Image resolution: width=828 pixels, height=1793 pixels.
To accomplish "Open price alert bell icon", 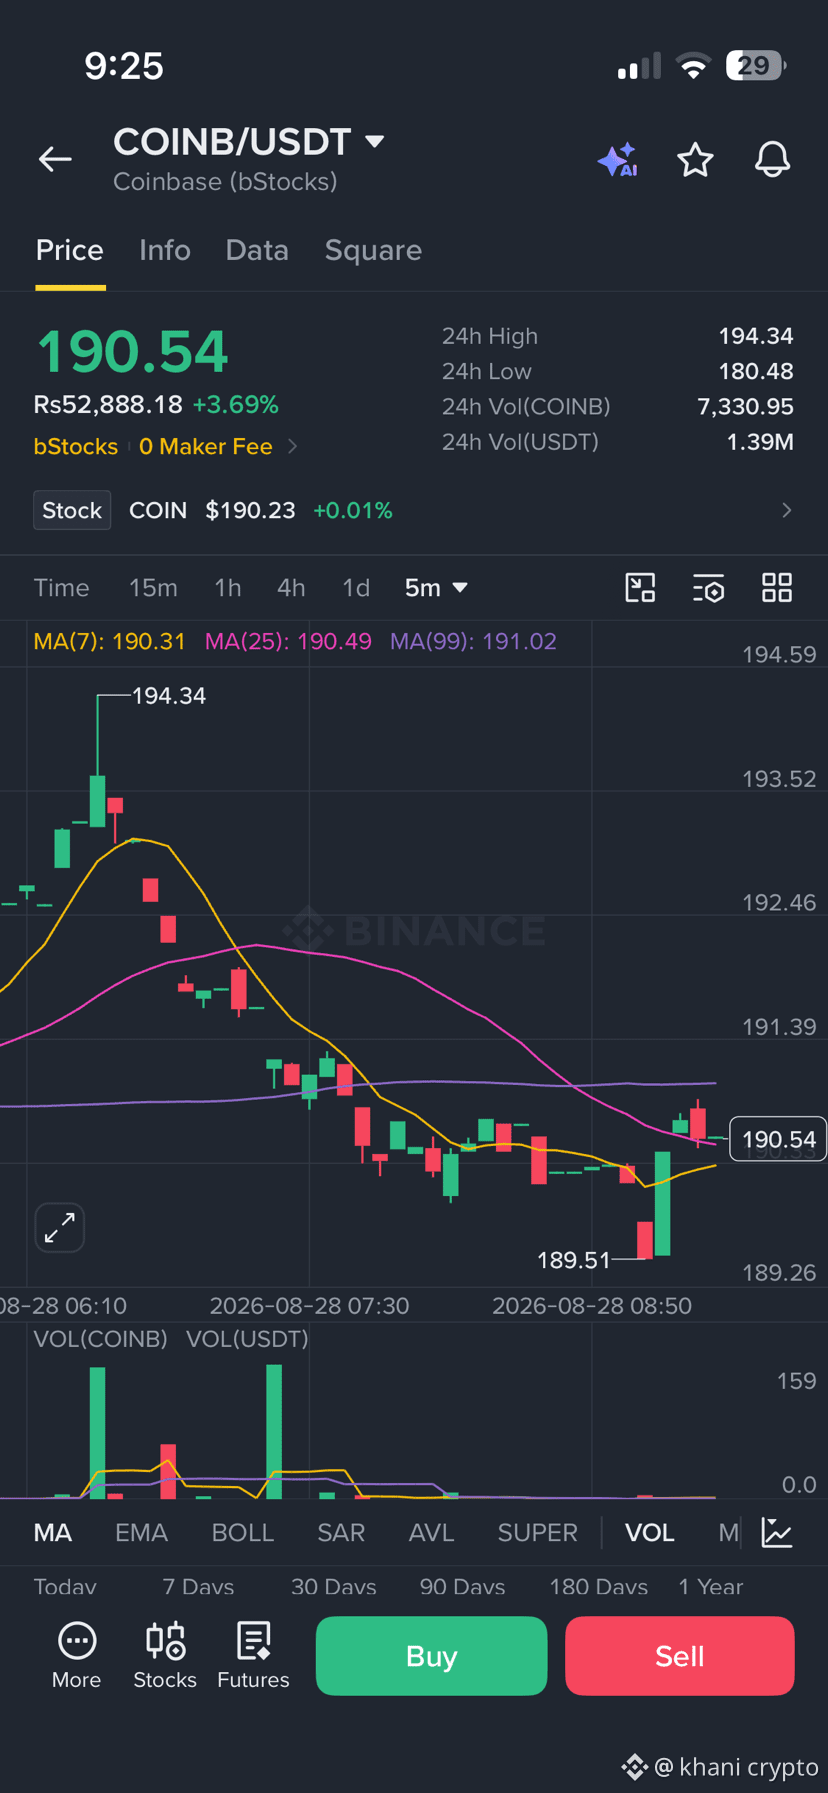I will (772, 160).
